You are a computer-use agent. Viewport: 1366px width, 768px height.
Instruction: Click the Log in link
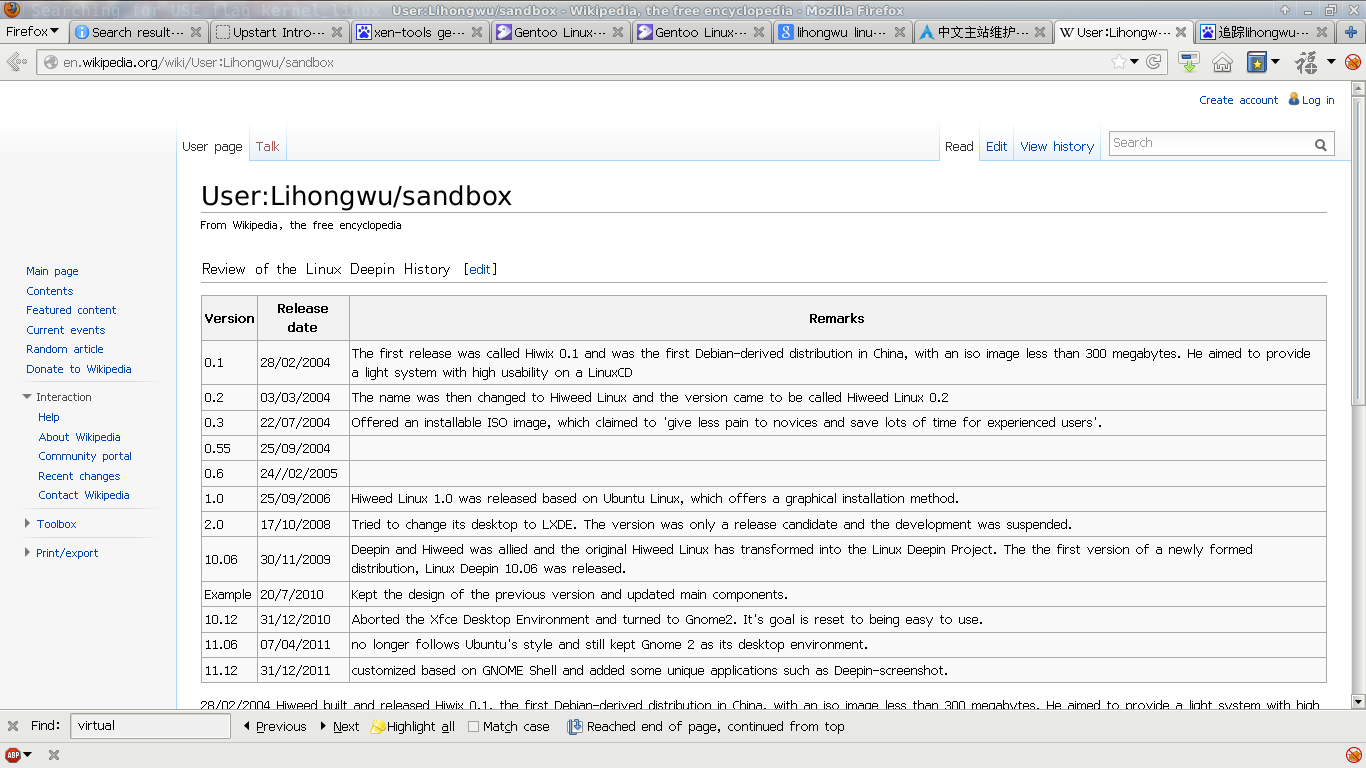[x=1318, y=100]
